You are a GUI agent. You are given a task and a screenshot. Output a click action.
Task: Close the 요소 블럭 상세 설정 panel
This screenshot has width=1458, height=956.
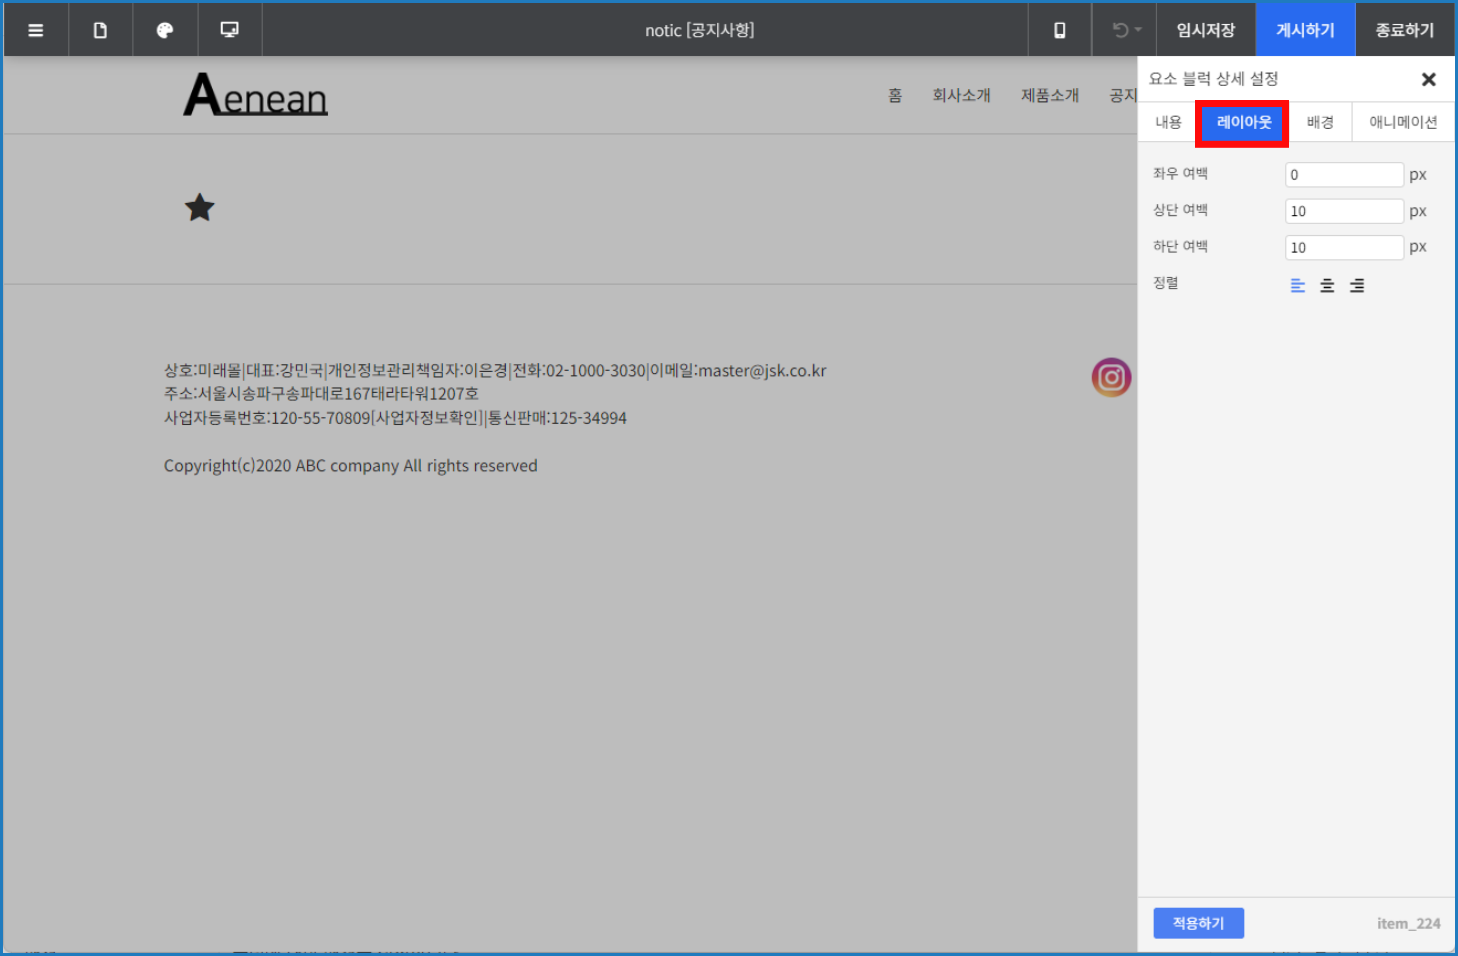(x=1428, y=79)
